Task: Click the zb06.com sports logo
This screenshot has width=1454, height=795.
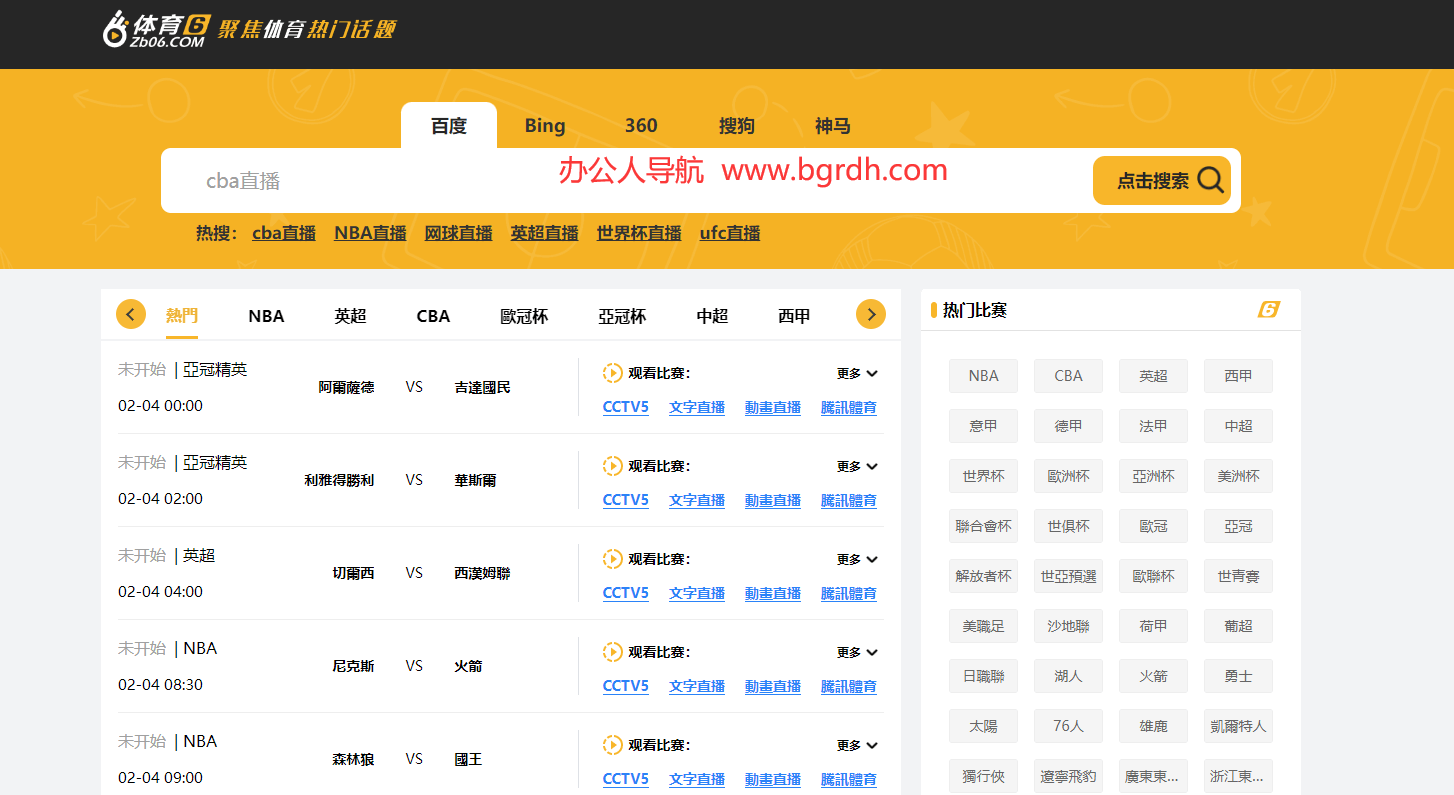Action: tap(155, 28)
